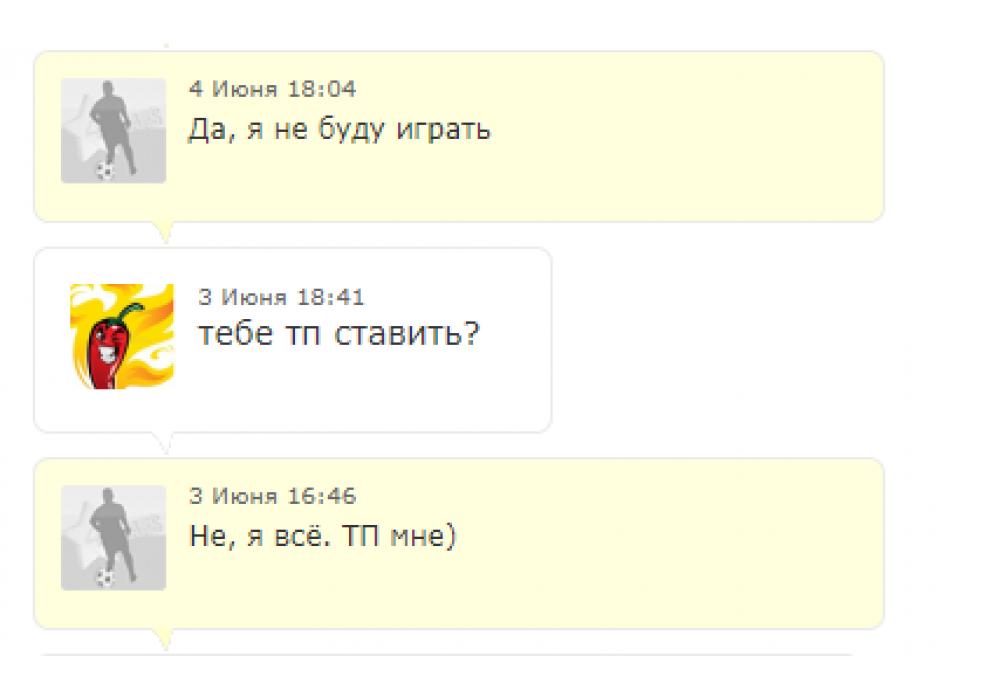Image resolution: width=1000 pixels, height=700 pixels.
Task: Click the soccer ball in the top avatar
Action: click(105, 170)
